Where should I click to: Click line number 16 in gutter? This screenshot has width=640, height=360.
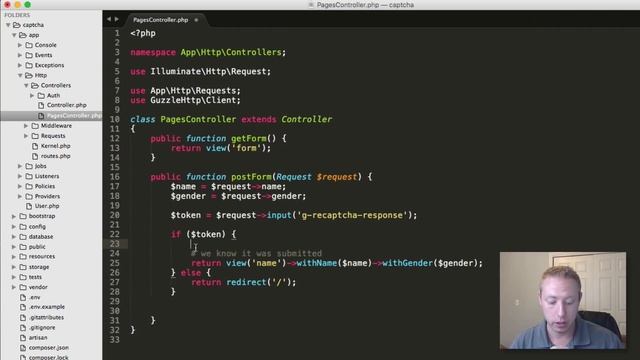115,177
